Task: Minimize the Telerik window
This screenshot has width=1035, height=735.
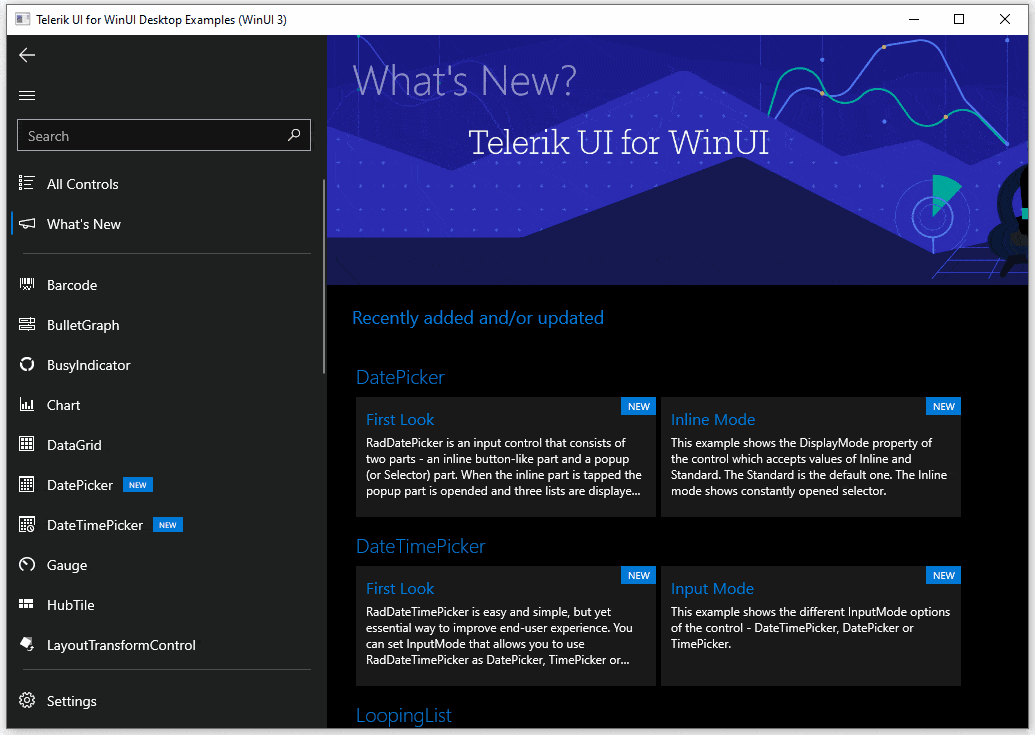Action: (914, 19)
